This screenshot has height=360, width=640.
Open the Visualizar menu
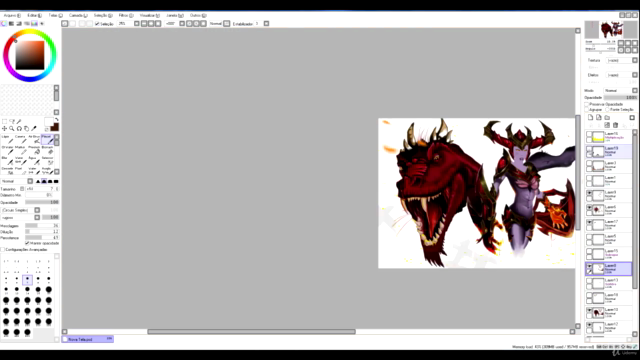coord(149,16)
